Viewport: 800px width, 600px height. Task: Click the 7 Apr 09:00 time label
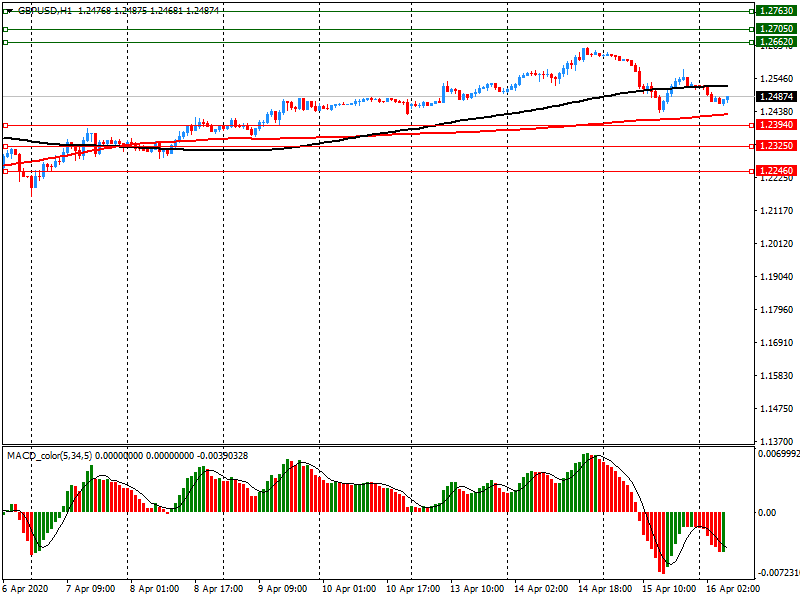click(90, 589)
